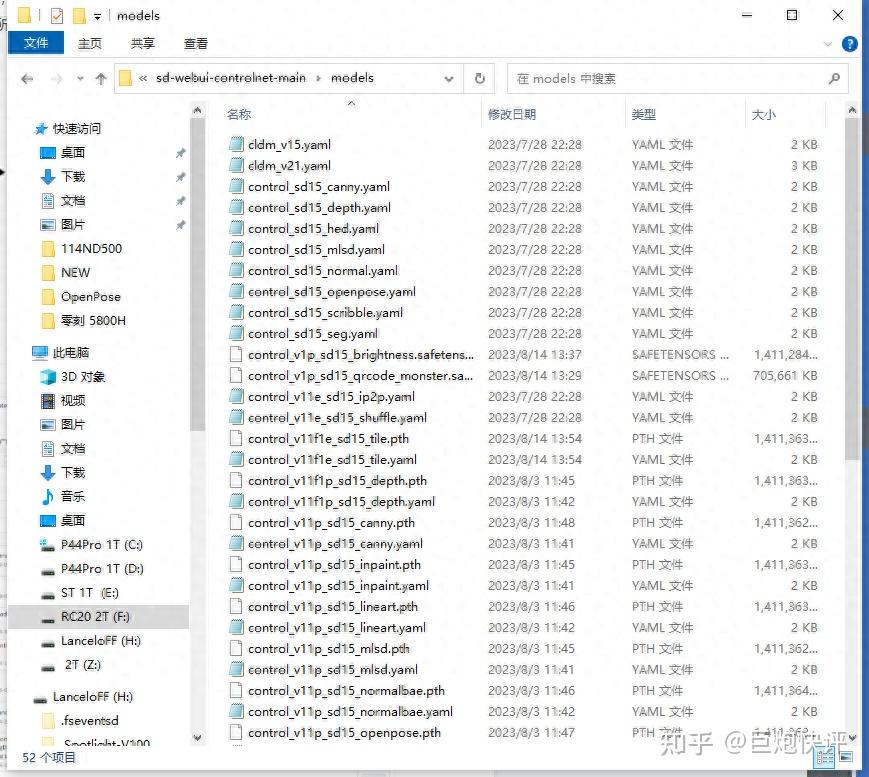Image resolution: width=869 pixels, height=777 pixels.
Task: Click the pin icon next to 桌面
Action: click(180, 152)
